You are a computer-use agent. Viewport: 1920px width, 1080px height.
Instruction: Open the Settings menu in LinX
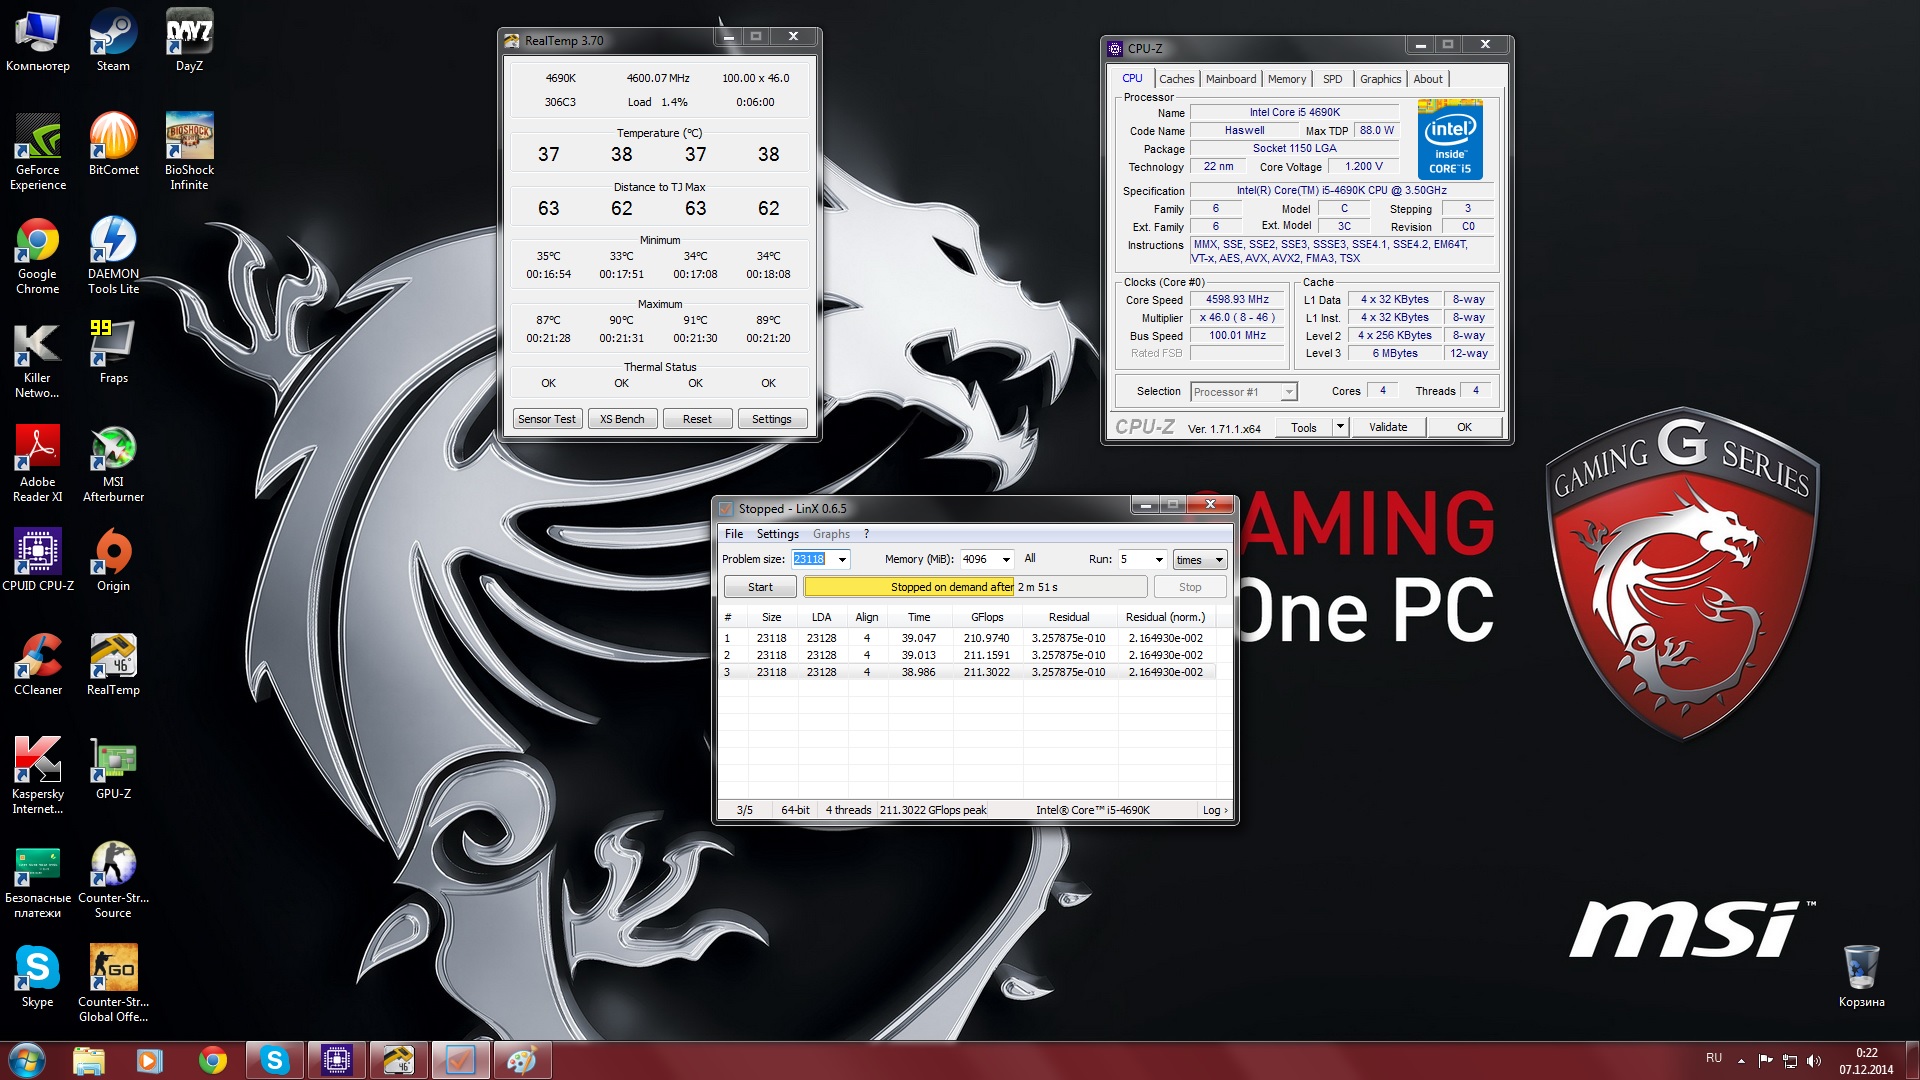point(777,534)
